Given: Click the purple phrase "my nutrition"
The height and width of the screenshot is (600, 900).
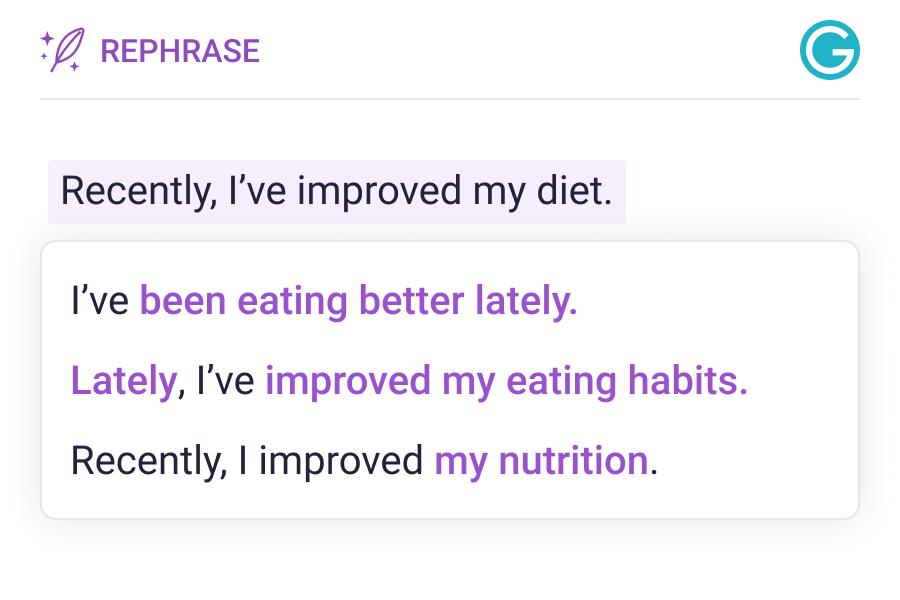Looking at the screenshot, I should point(541,461).
